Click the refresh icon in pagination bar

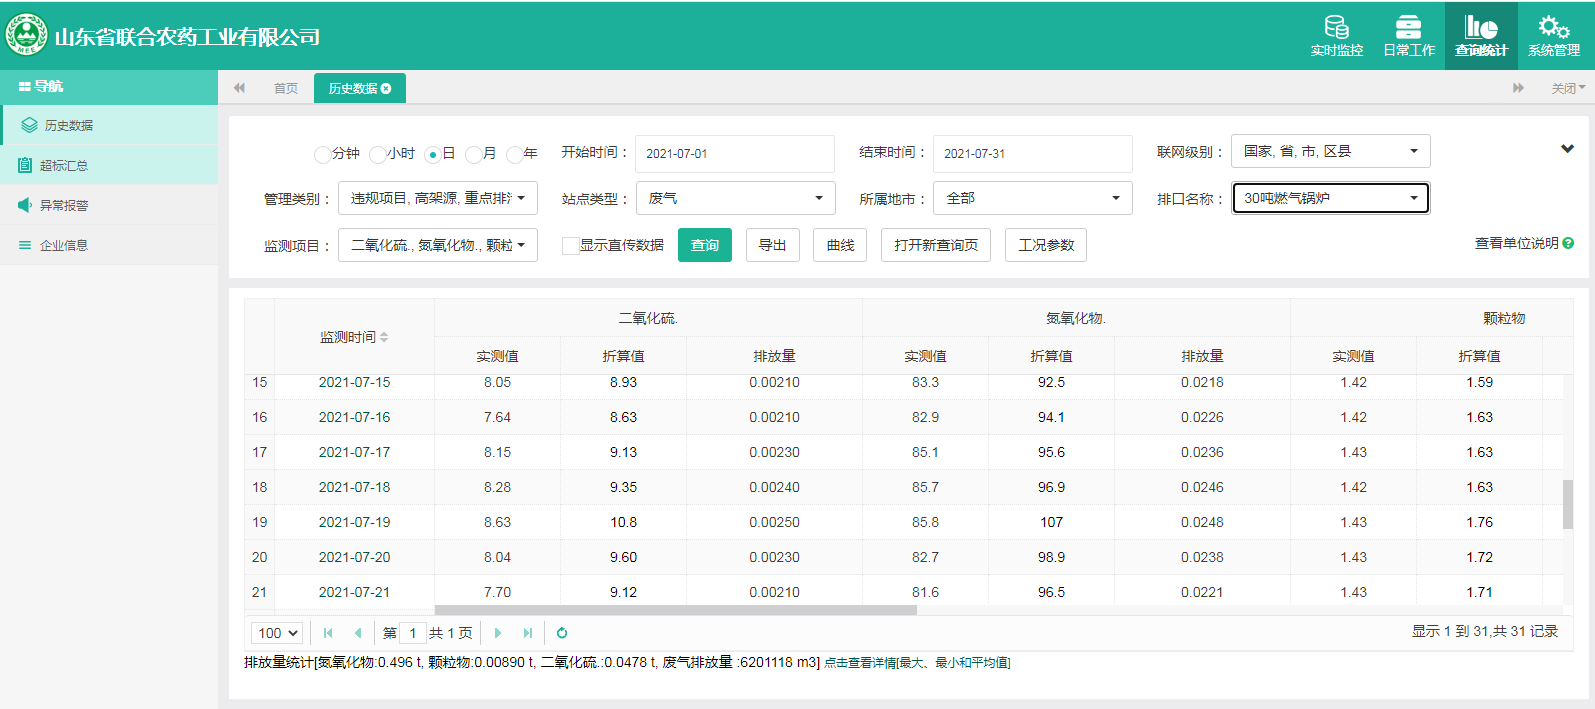(x=562, y=633)
